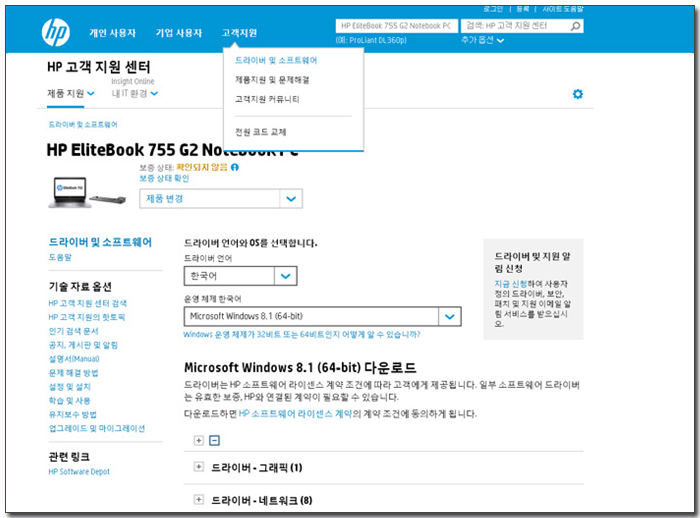This screenshot has height=518, width=700.
Task: Open HP Software Depot link
Action: 79,472
